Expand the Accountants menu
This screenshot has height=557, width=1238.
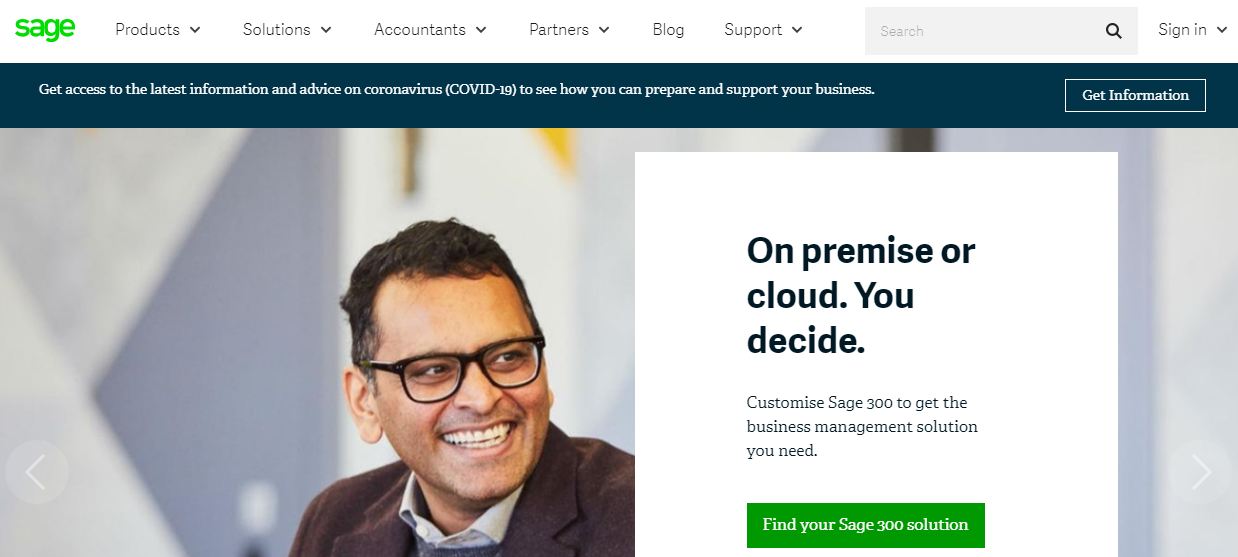coord(430,30)
